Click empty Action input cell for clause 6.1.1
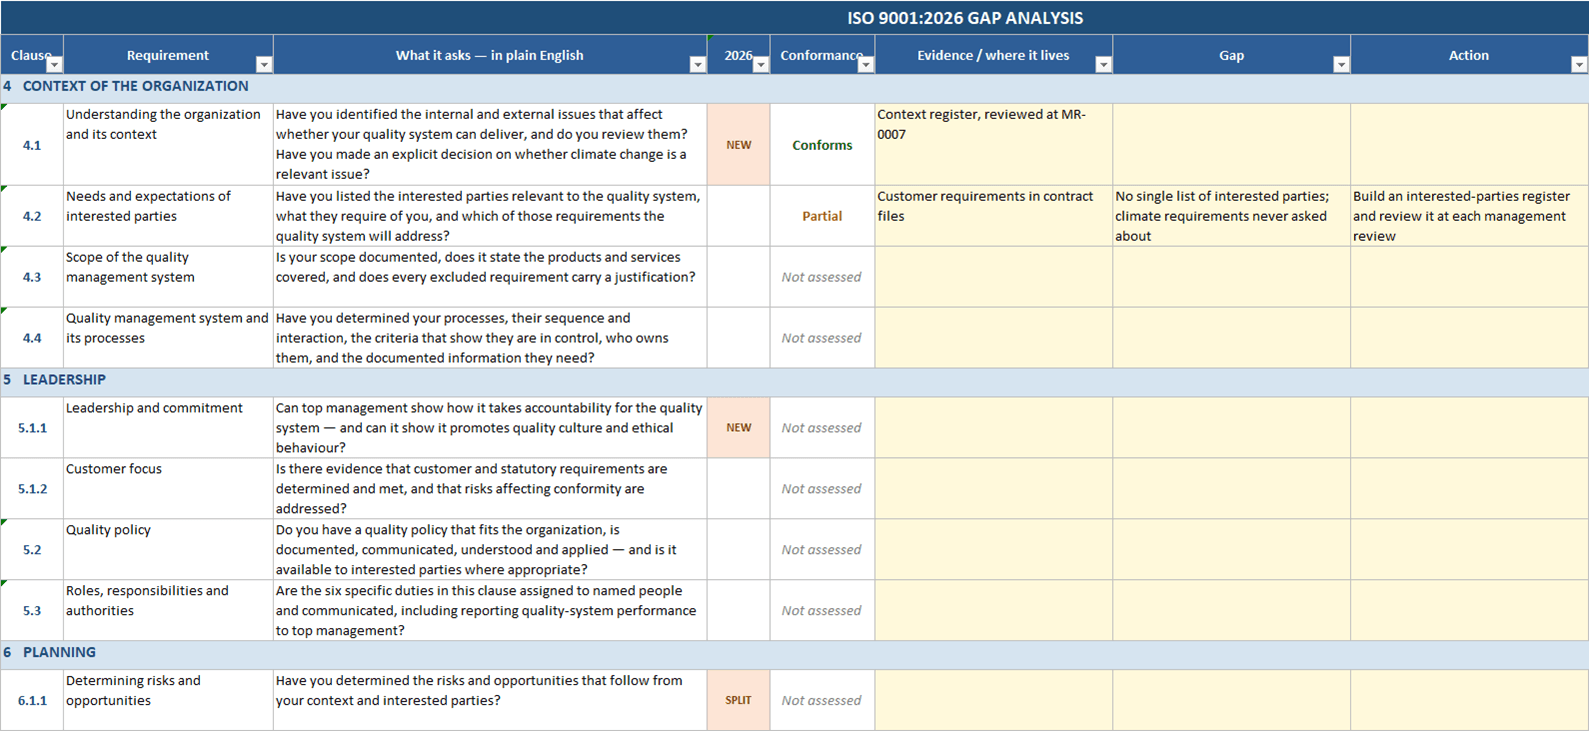The image size is (1589, 731). coord(1469,701)
